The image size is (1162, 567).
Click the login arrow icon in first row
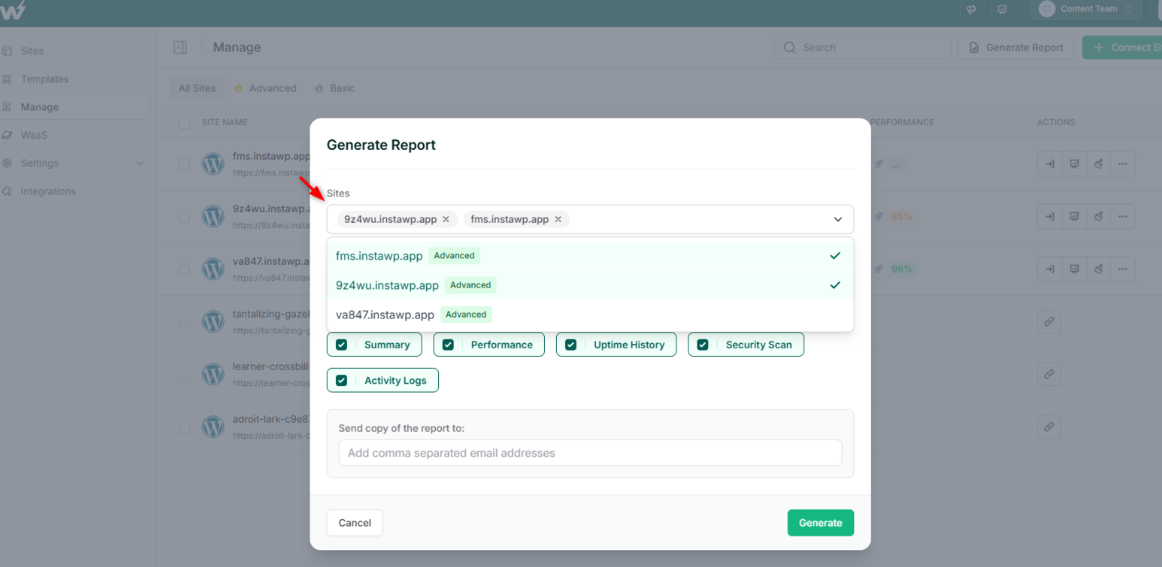(1049, 164)
